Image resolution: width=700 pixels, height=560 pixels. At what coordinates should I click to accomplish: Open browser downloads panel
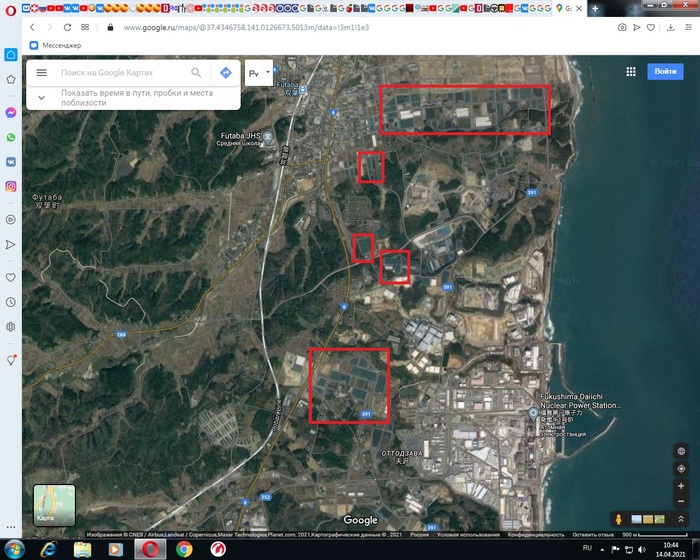coord(671,27)
